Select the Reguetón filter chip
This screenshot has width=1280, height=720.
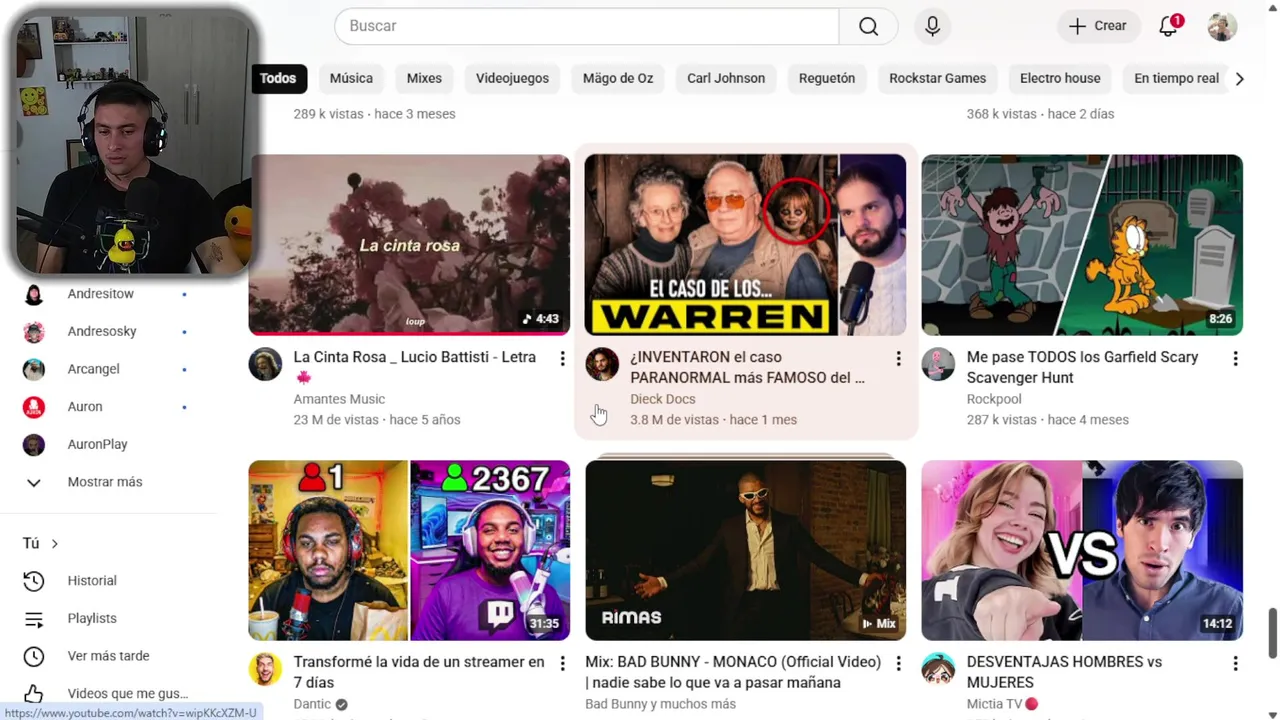coord(827,78)
